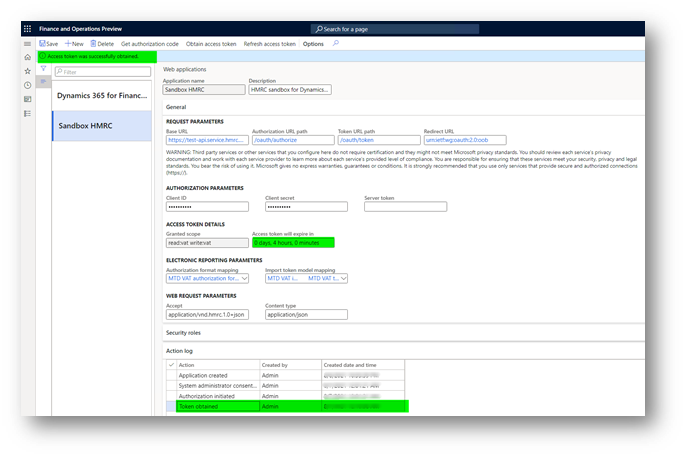Select System administrator consent log row

tap(285, 386)
